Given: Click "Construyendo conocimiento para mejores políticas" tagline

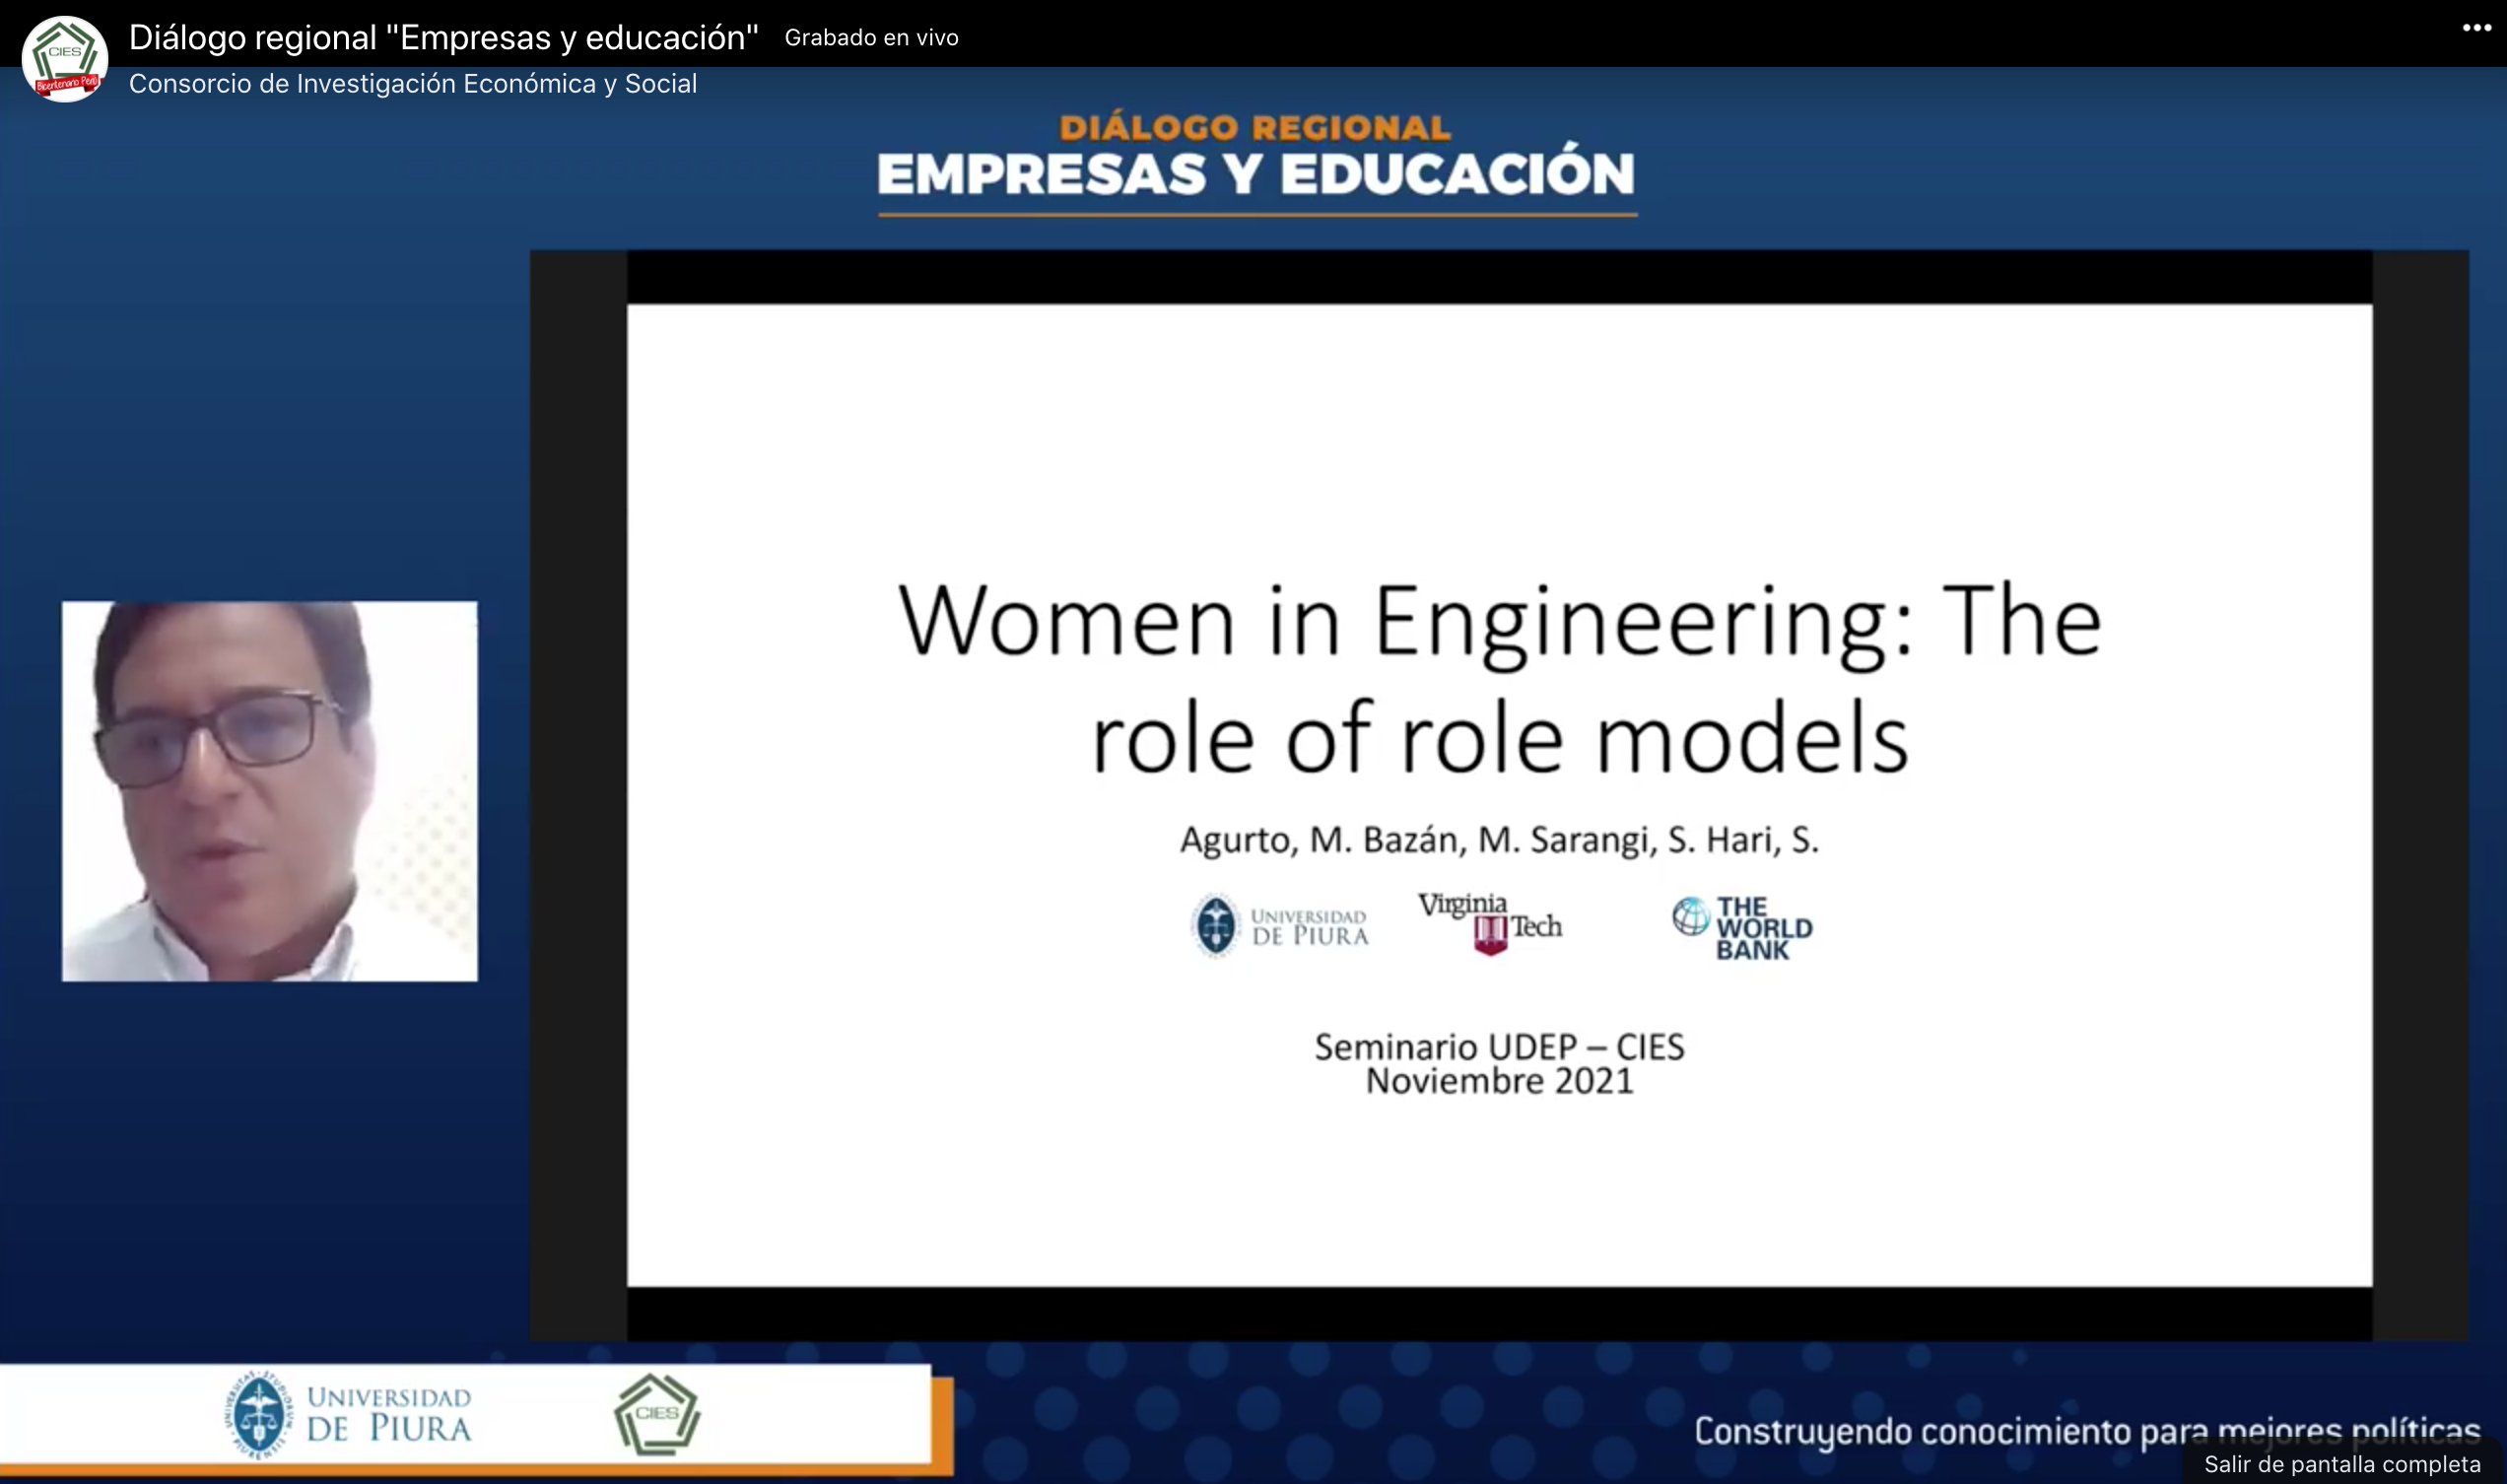Looking at the screenshot, I should [2086, 1431].
